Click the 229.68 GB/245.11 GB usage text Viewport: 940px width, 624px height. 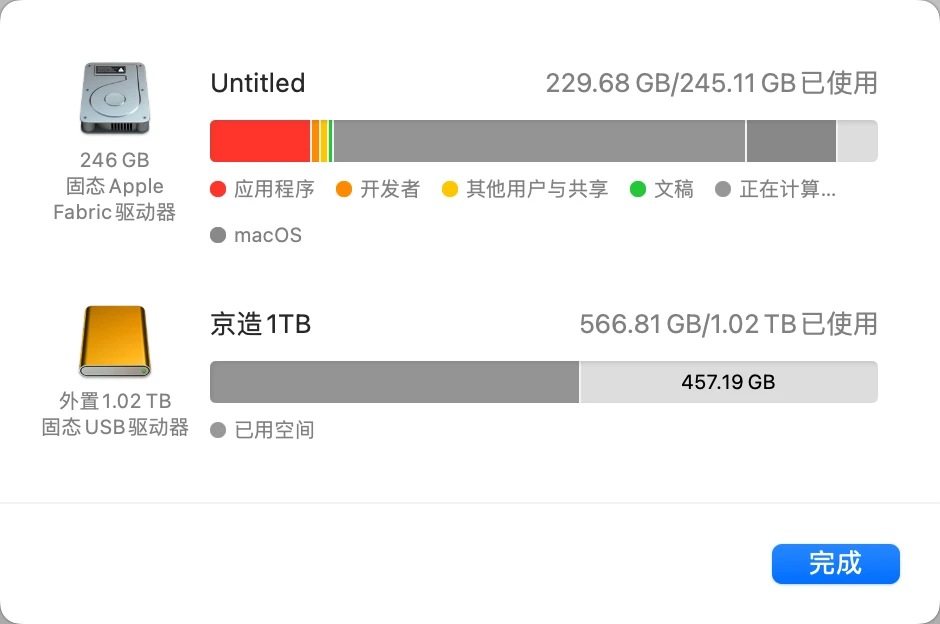pos(711,83)
